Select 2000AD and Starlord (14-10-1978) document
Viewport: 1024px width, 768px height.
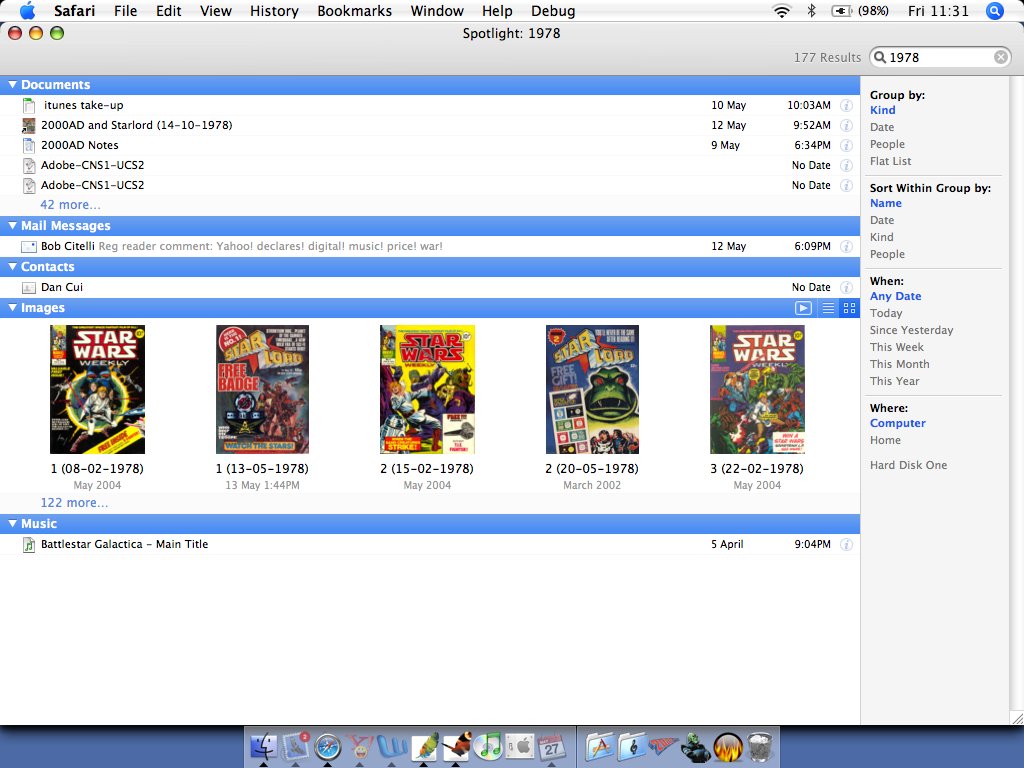click(430, 125)
